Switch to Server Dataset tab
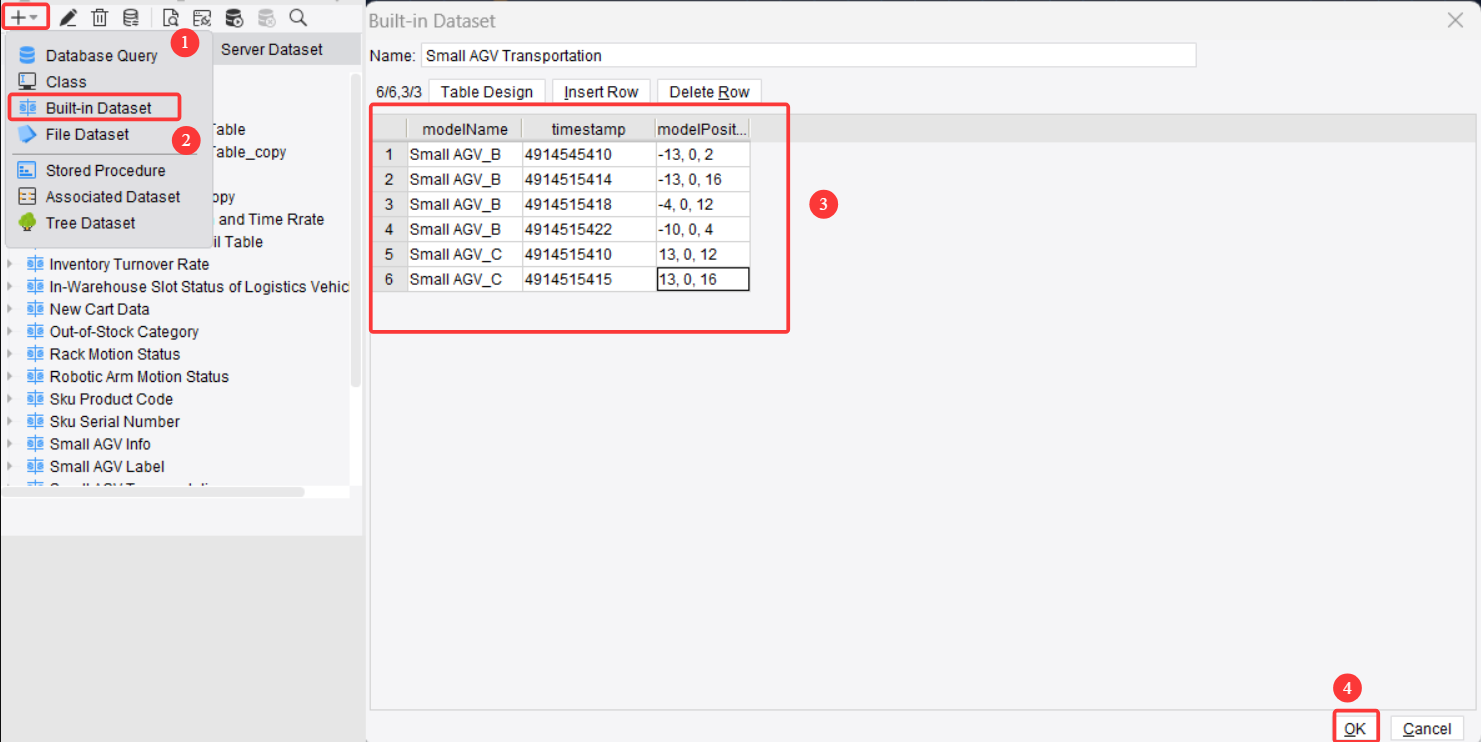1481x742 pixels. 272,49
